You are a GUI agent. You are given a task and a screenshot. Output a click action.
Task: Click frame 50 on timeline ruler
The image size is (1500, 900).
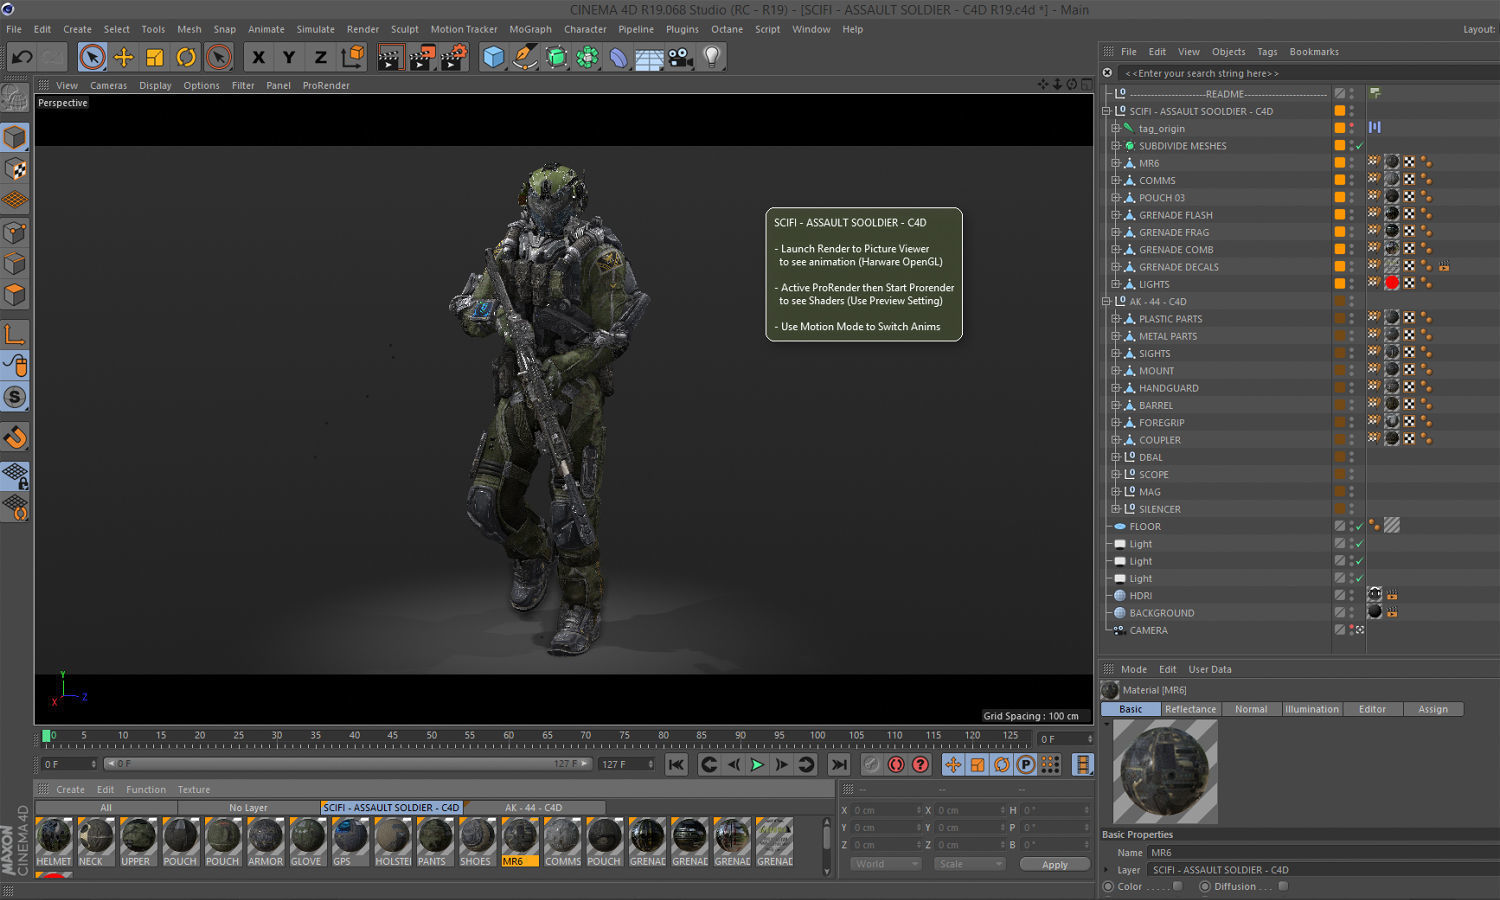coord(432,737)
